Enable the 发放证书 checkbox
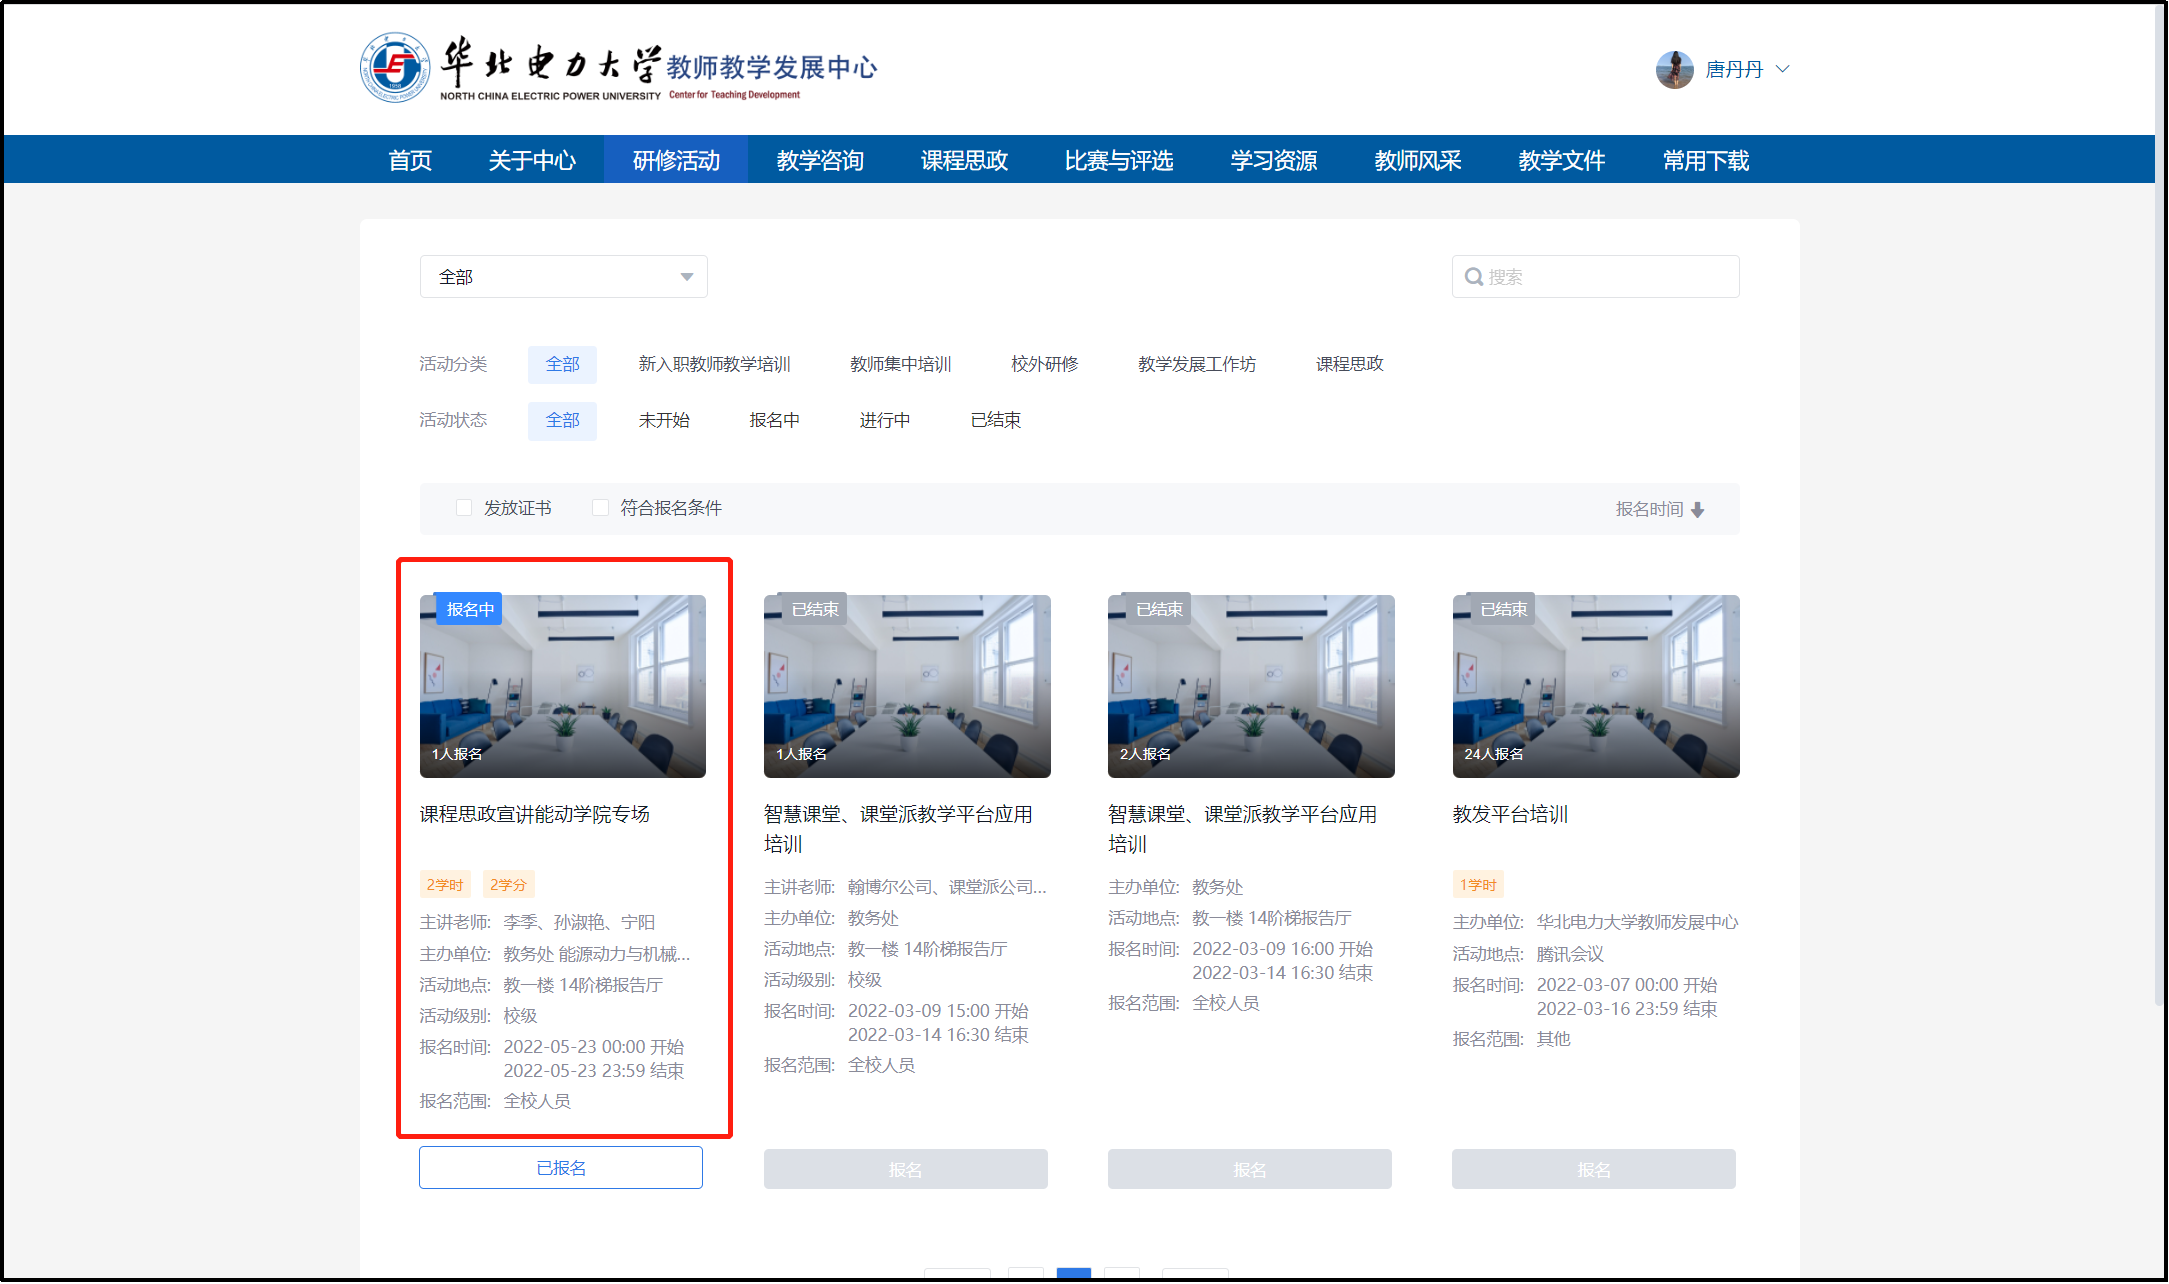 click(x=464, y=508)
